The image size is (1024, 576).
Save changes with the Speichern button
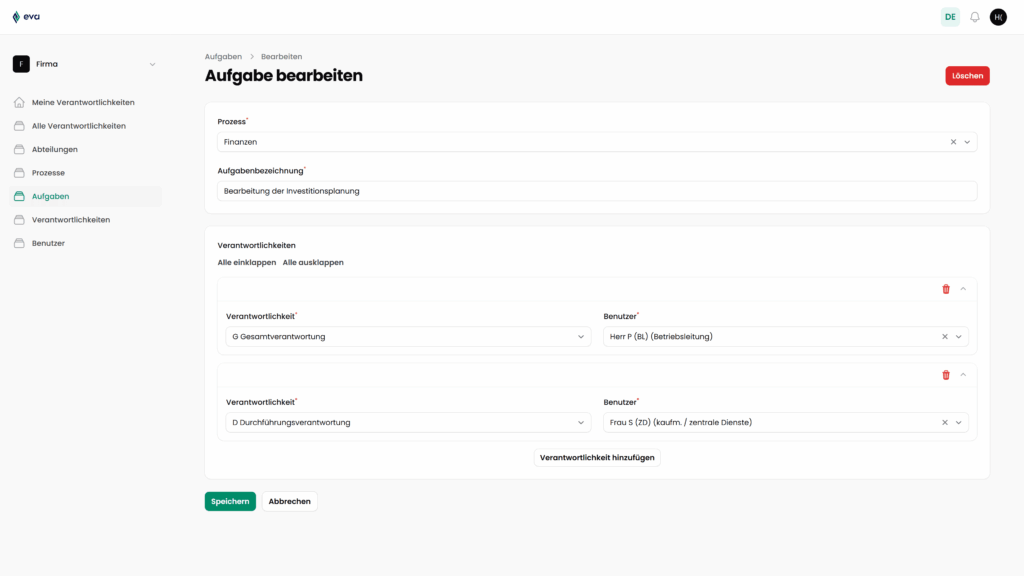point(230,501)
